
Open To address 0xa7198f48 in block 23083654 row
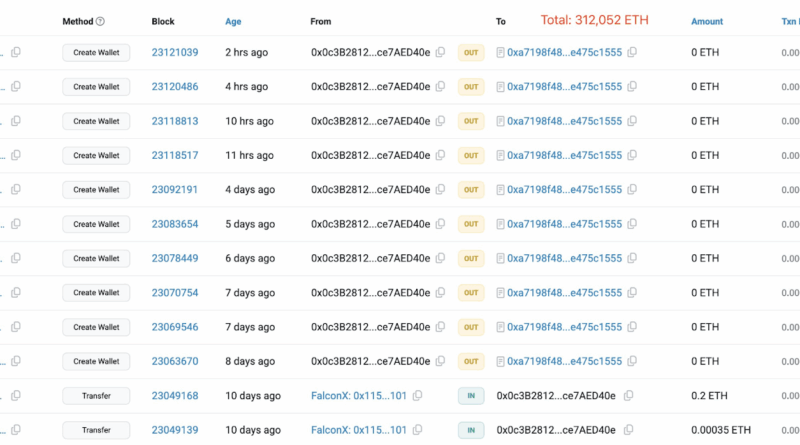pyautogui.click(x=564, y=224)
